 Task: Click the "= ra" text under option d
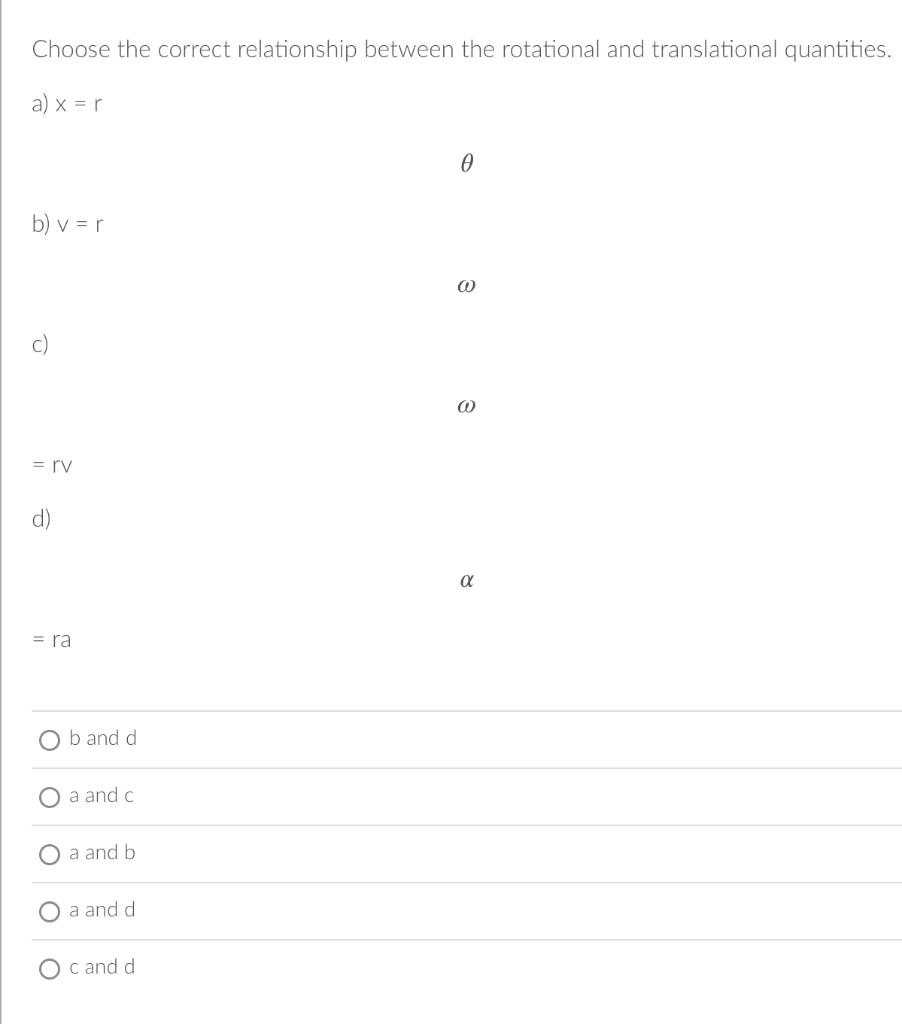pyautogui.click(x=52, y=640)
